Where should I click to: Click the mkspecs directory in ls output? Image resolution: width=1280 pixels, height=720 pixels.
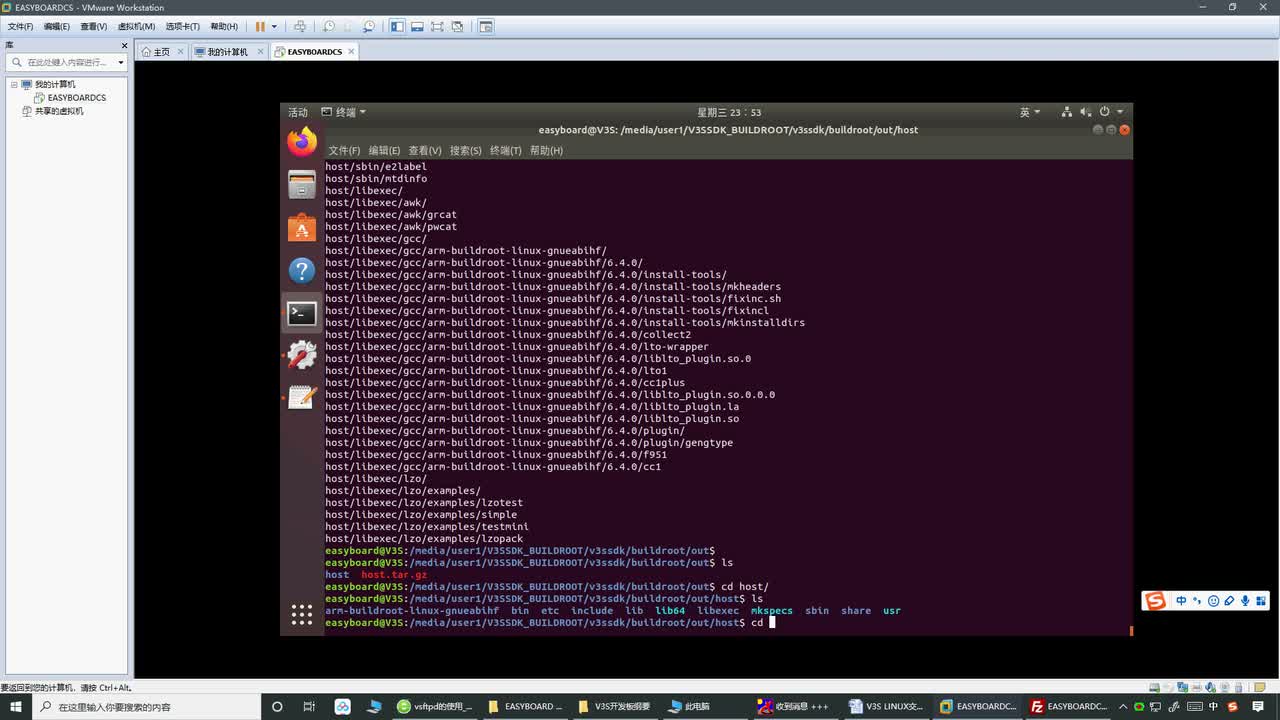tap(771, 611)
